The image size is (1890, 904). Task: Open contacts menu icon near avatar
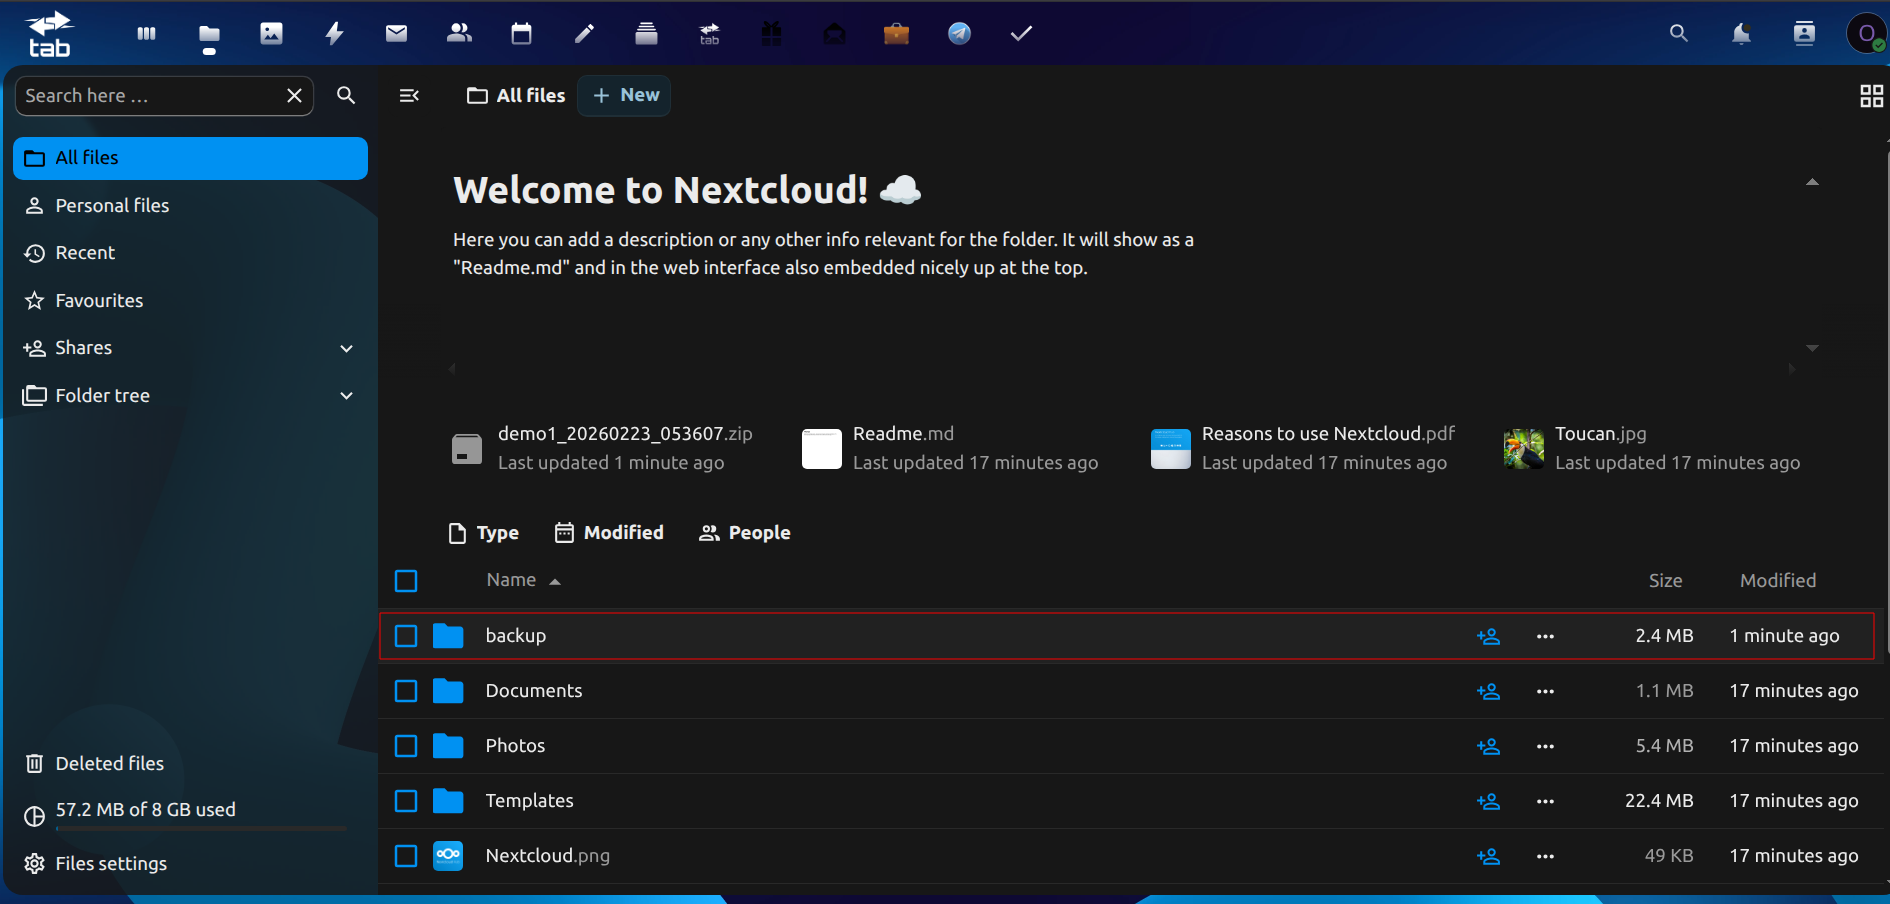[1804, 34]
